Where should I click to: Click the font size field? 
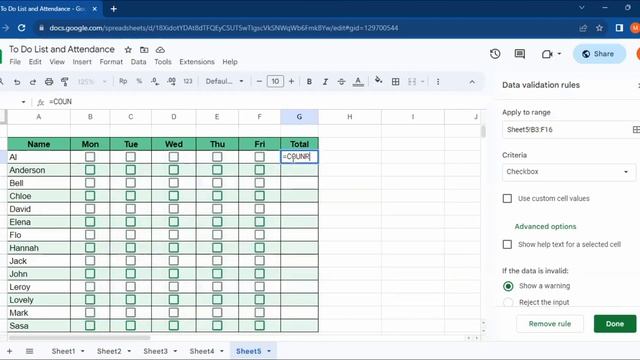click(275, 81)
